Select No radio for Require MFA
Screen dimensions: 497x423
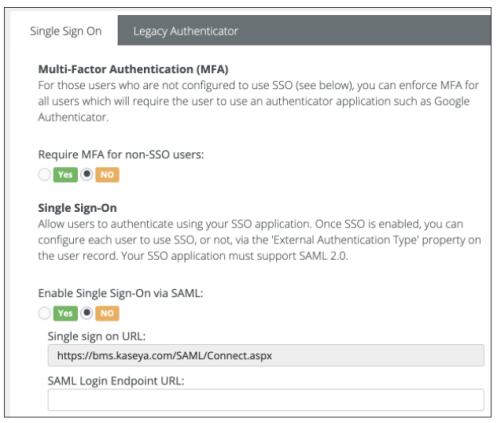click(87, 174)
